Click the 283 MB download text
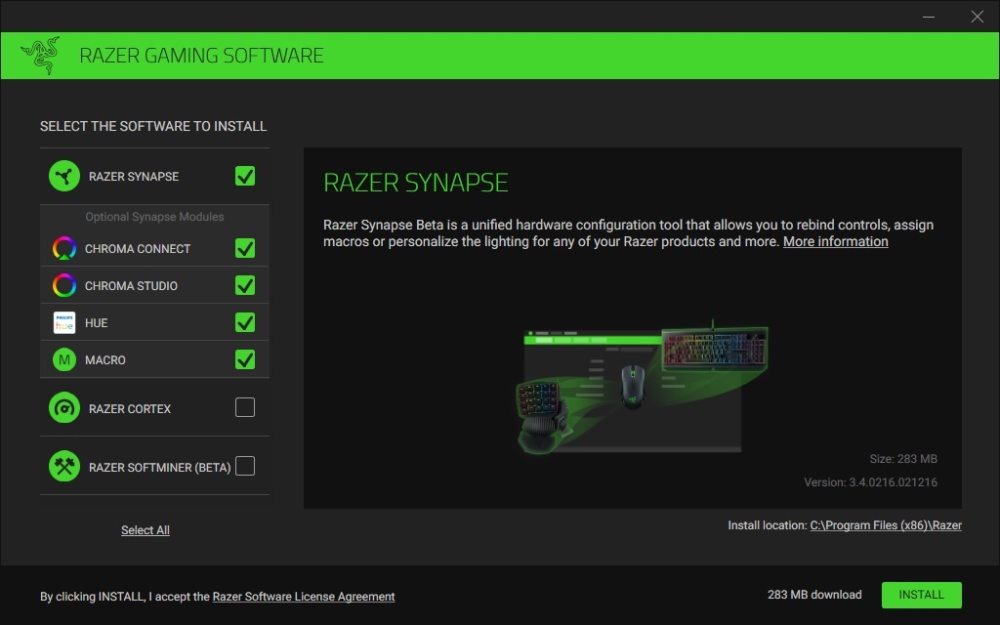This screenshot has width=1000, height=625. pyautogui.click(x=814, y=594)
